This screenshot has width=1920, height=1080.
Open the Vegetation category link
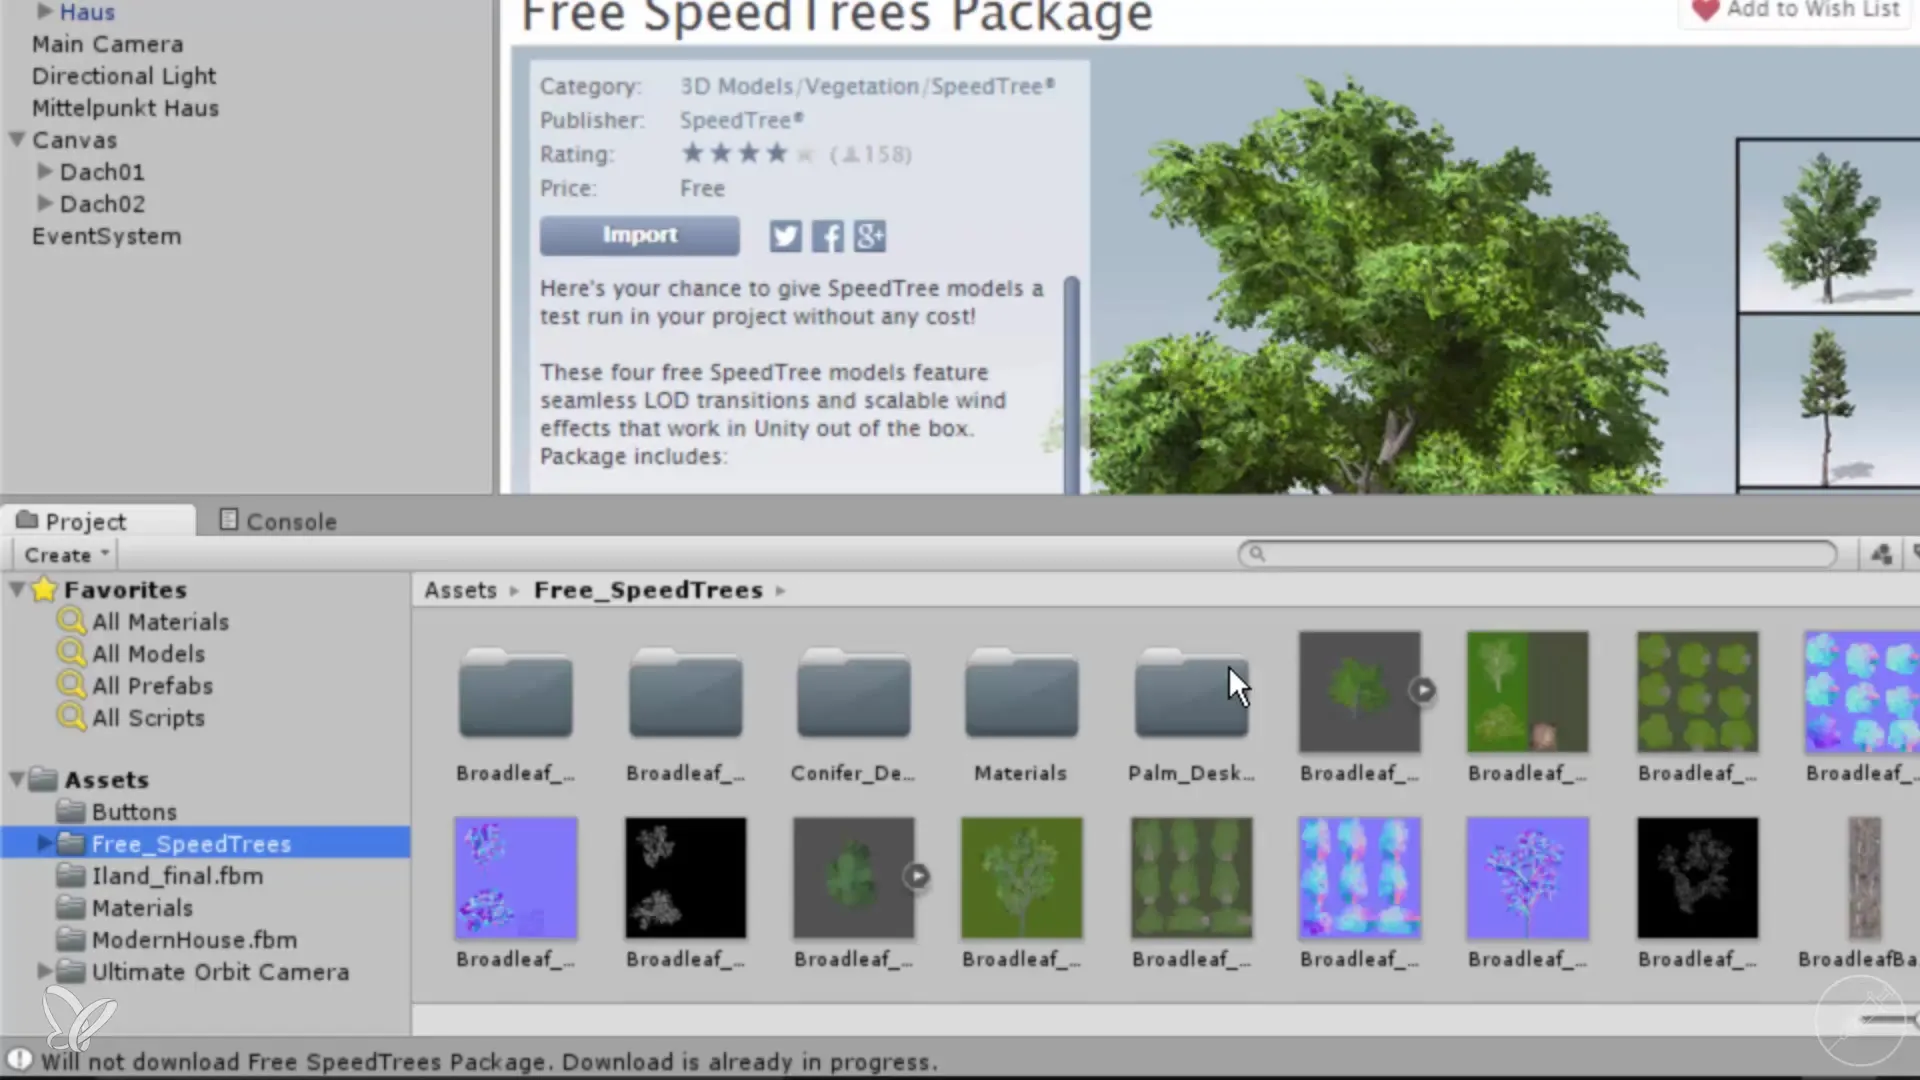(x=862, y=86)
